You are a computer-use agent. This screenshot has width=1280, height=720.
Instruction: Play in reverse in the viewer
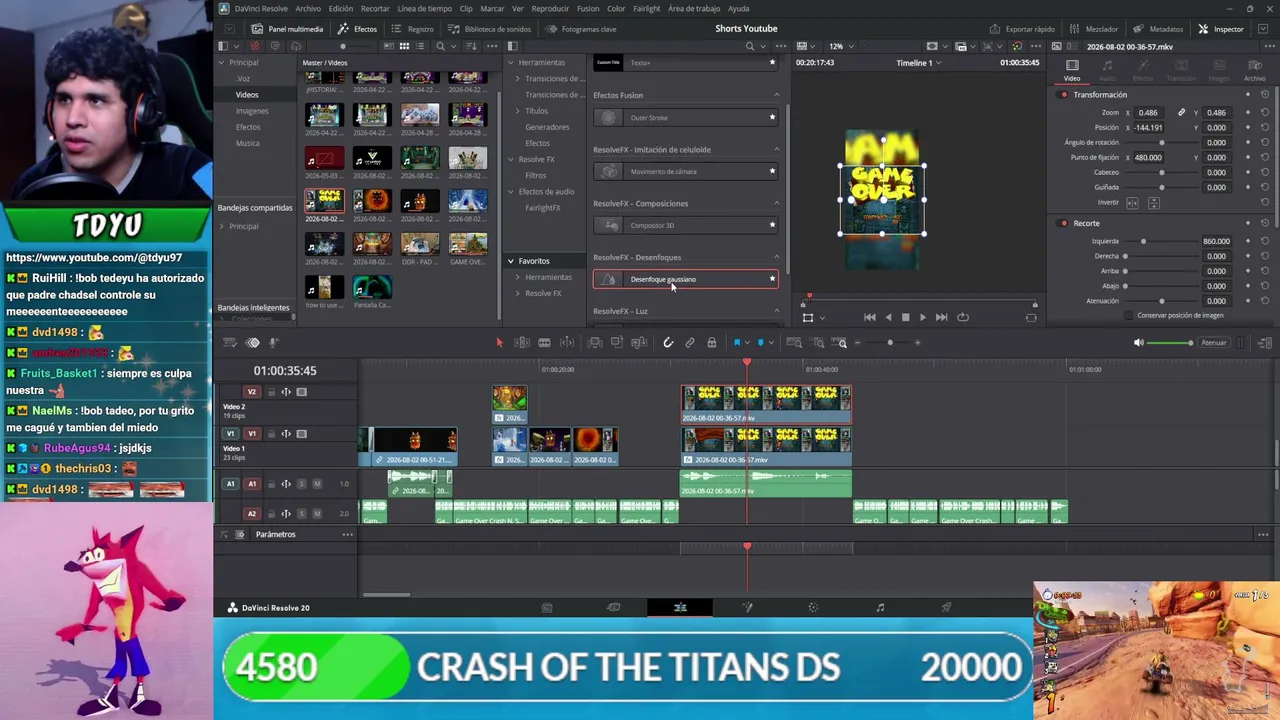(888, 317)
